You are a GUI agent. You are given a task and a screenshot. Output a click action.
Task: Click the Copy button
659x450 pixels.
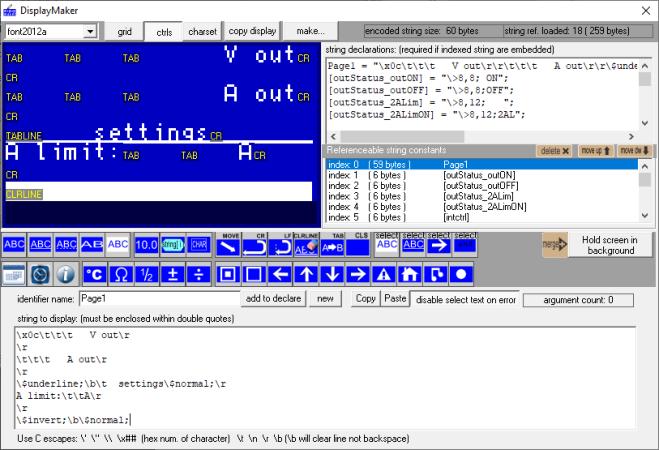(366, 298)
